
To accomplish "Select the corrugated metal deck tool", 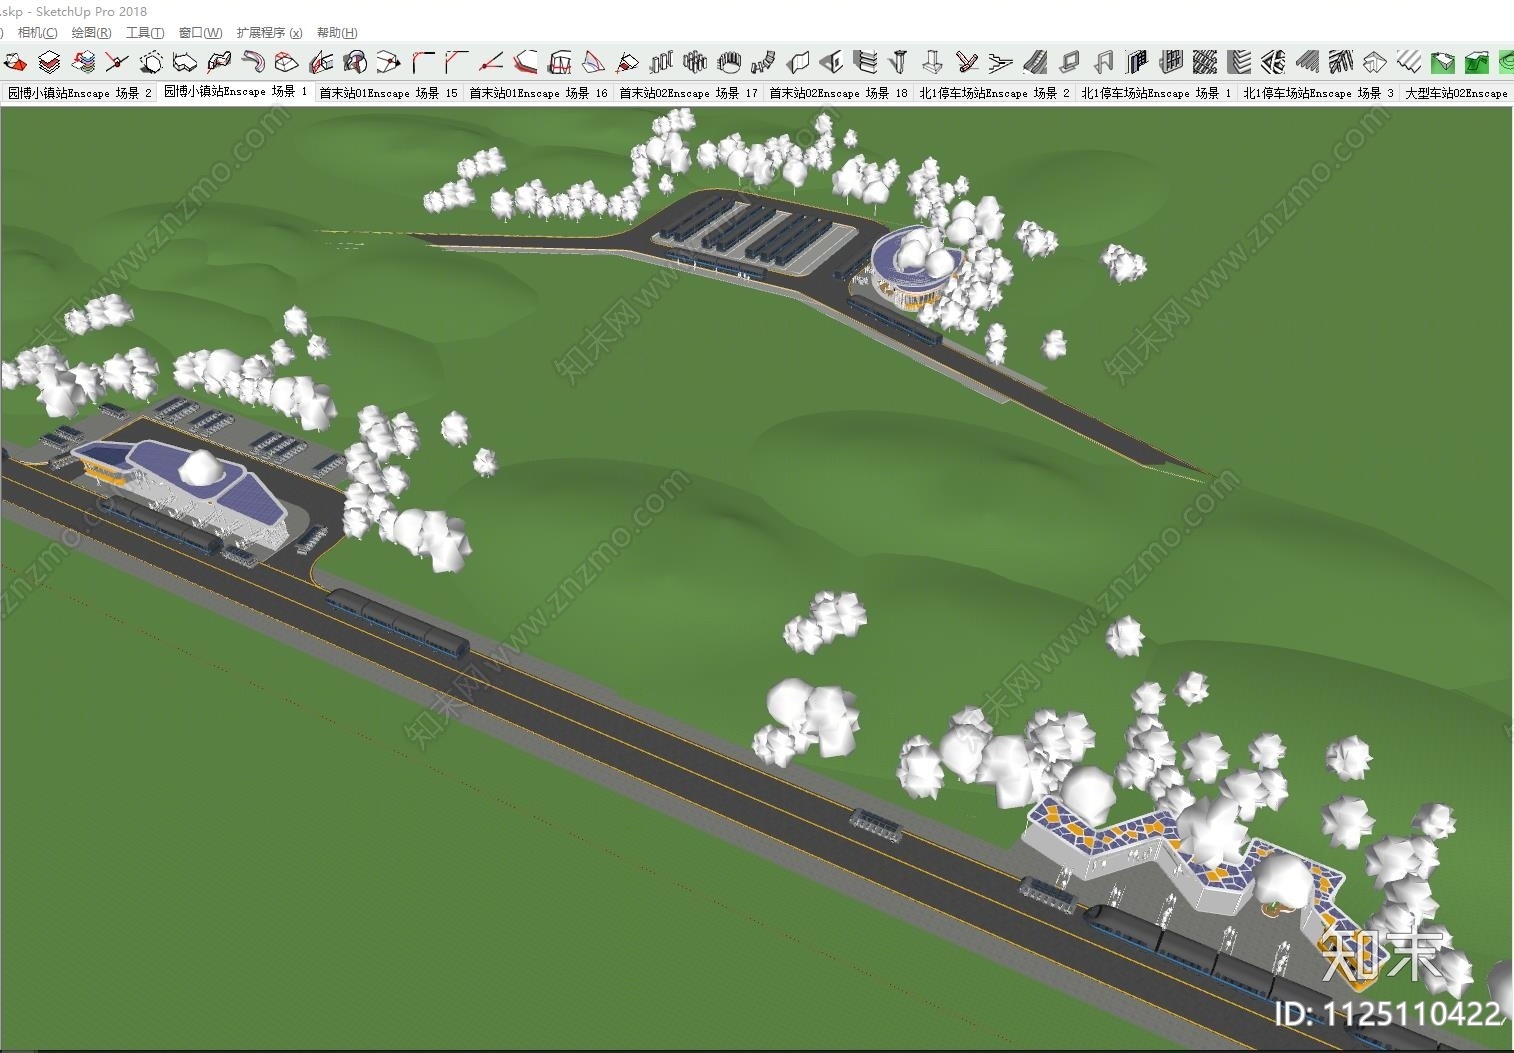I will pos(1409,63).
